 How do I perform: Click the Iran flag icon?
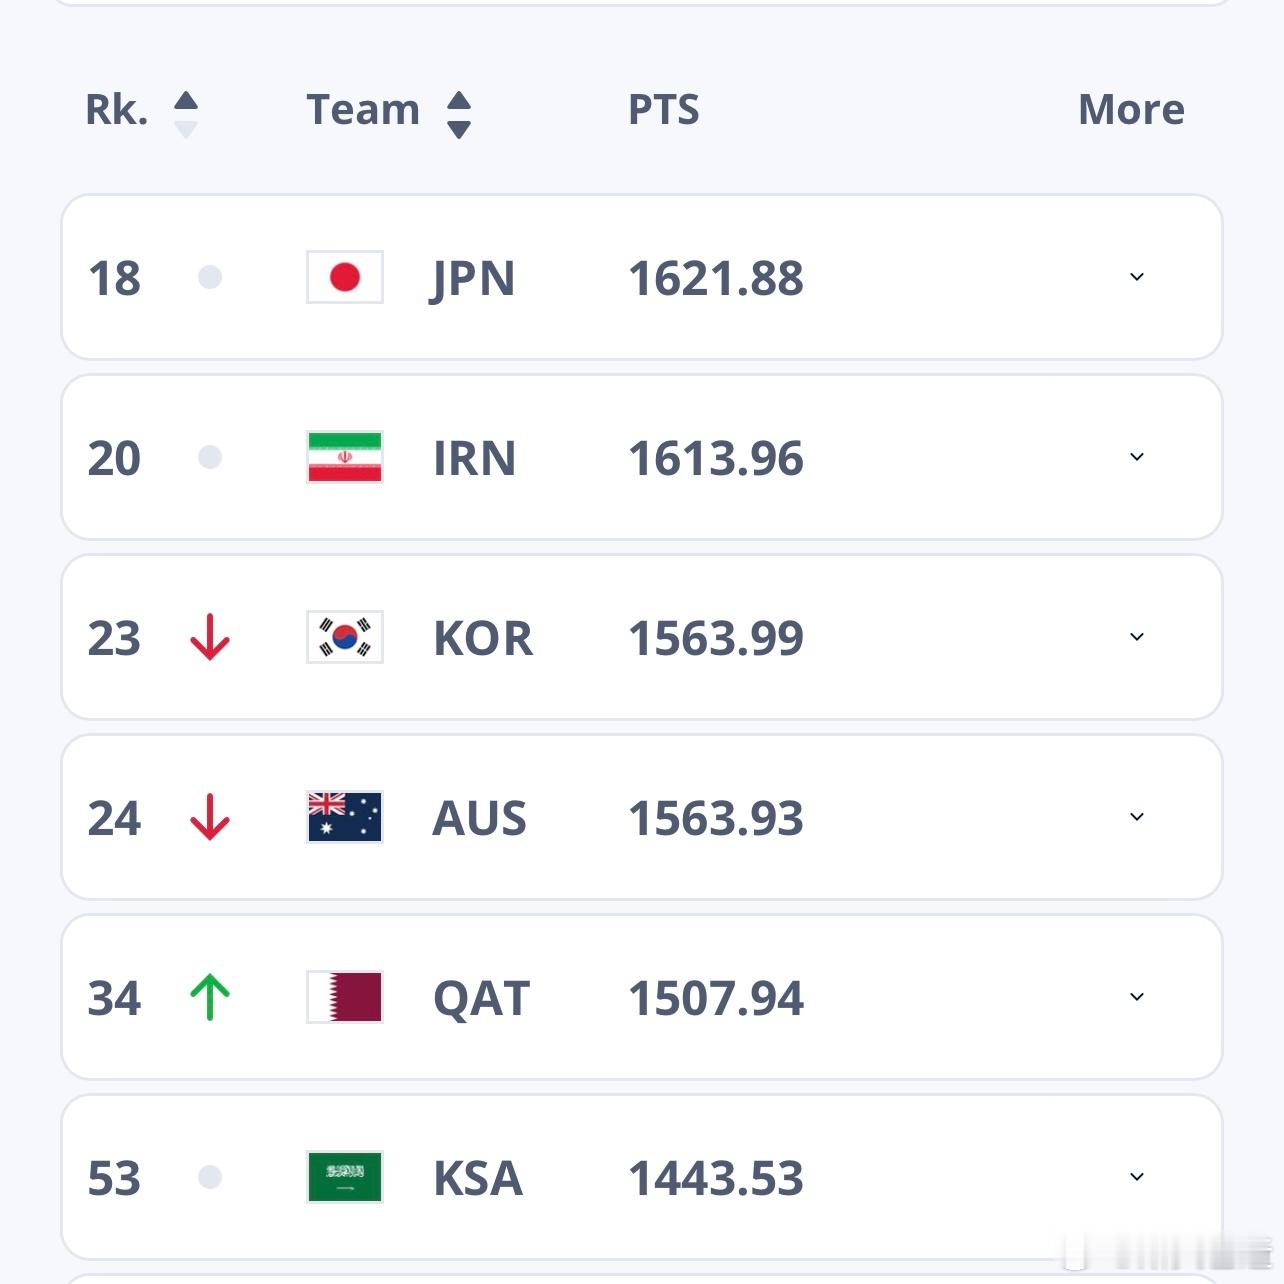tap(345, 457)
